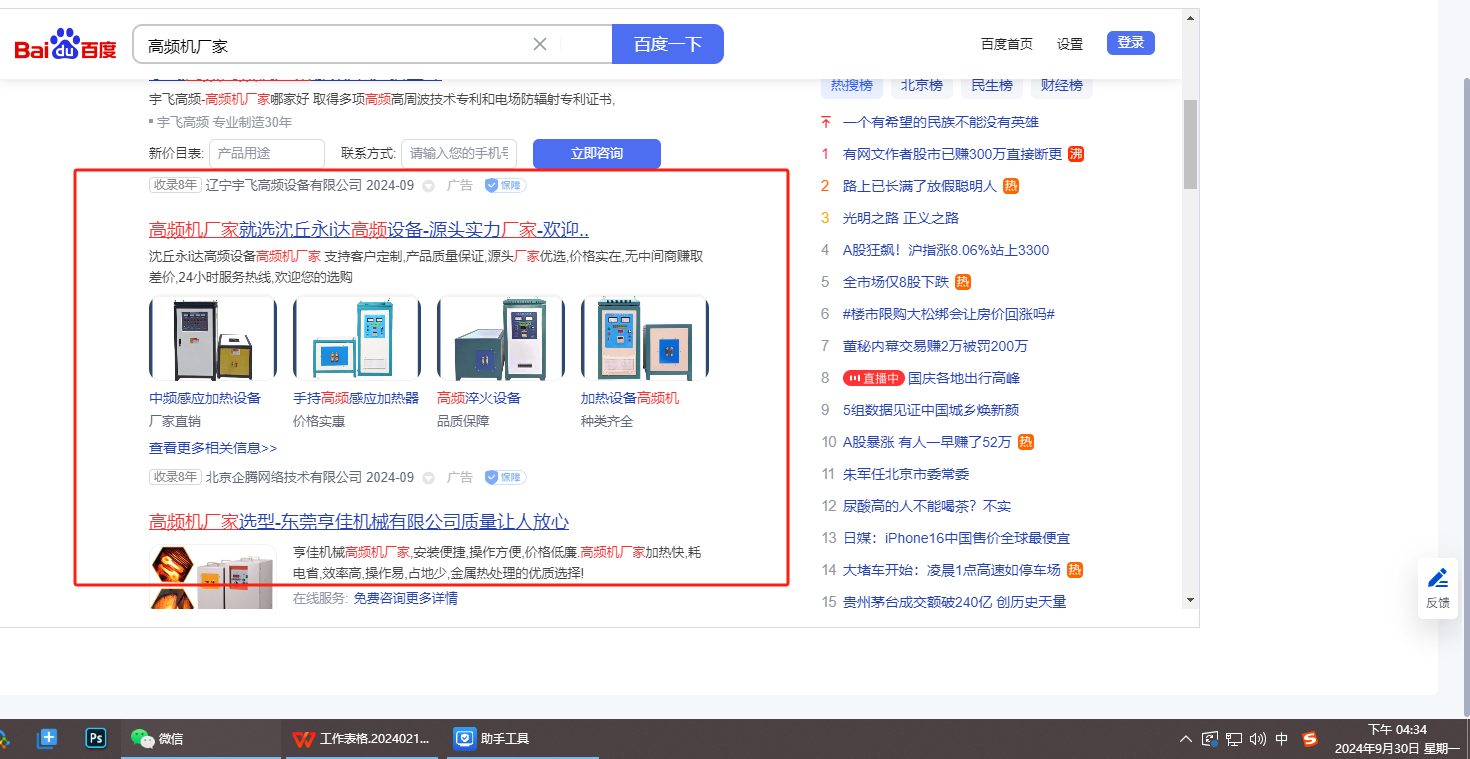
Task: Click the 沸 badge beside 有网文作者股市已赚300万直接断更
Action: [x=1076, y=154]
